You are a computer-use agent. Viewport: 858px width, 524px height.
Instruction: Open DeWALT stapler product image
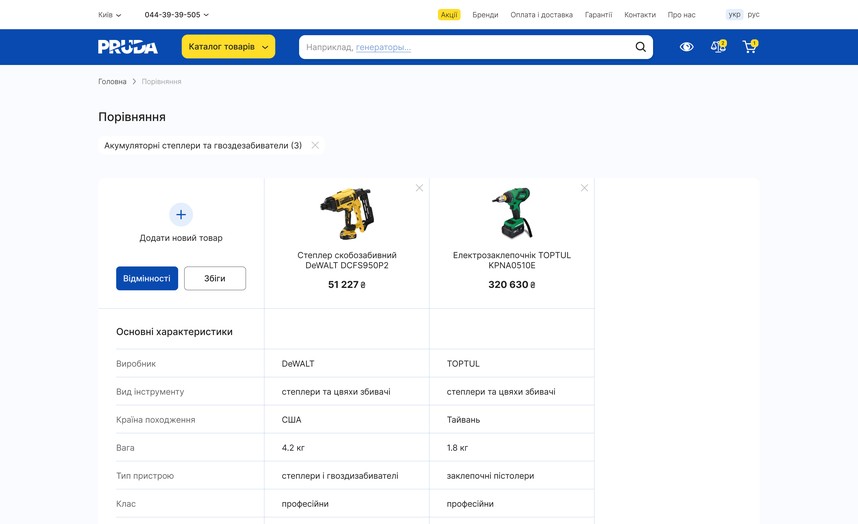point(347,214)
